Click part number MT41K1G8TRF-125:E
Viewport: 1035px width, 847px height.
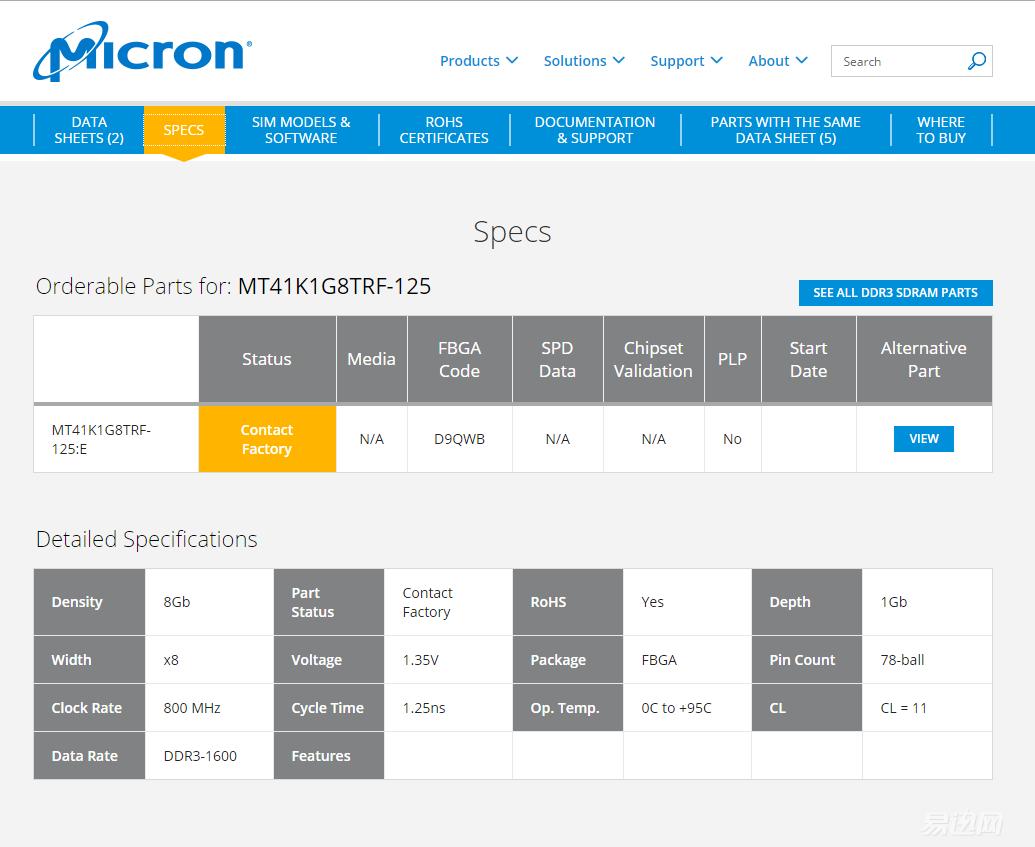[x=102, y=439]
